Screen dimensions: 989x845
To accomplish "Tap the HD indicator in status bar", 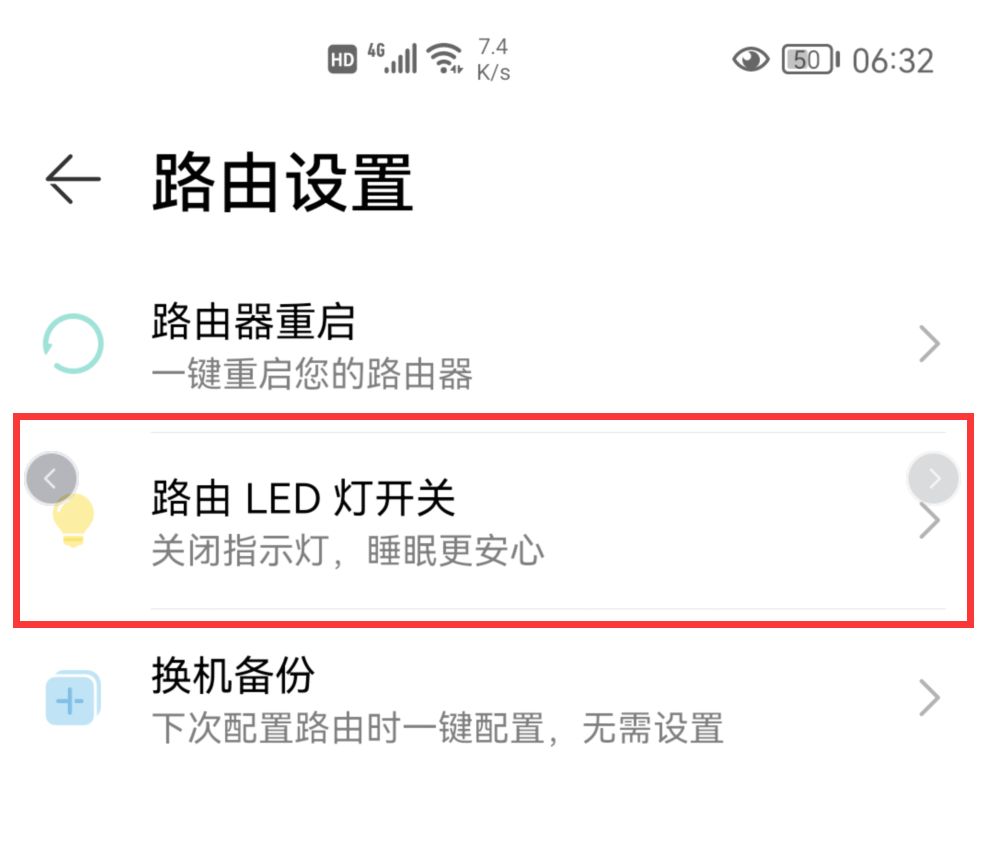I will point(342,60).
